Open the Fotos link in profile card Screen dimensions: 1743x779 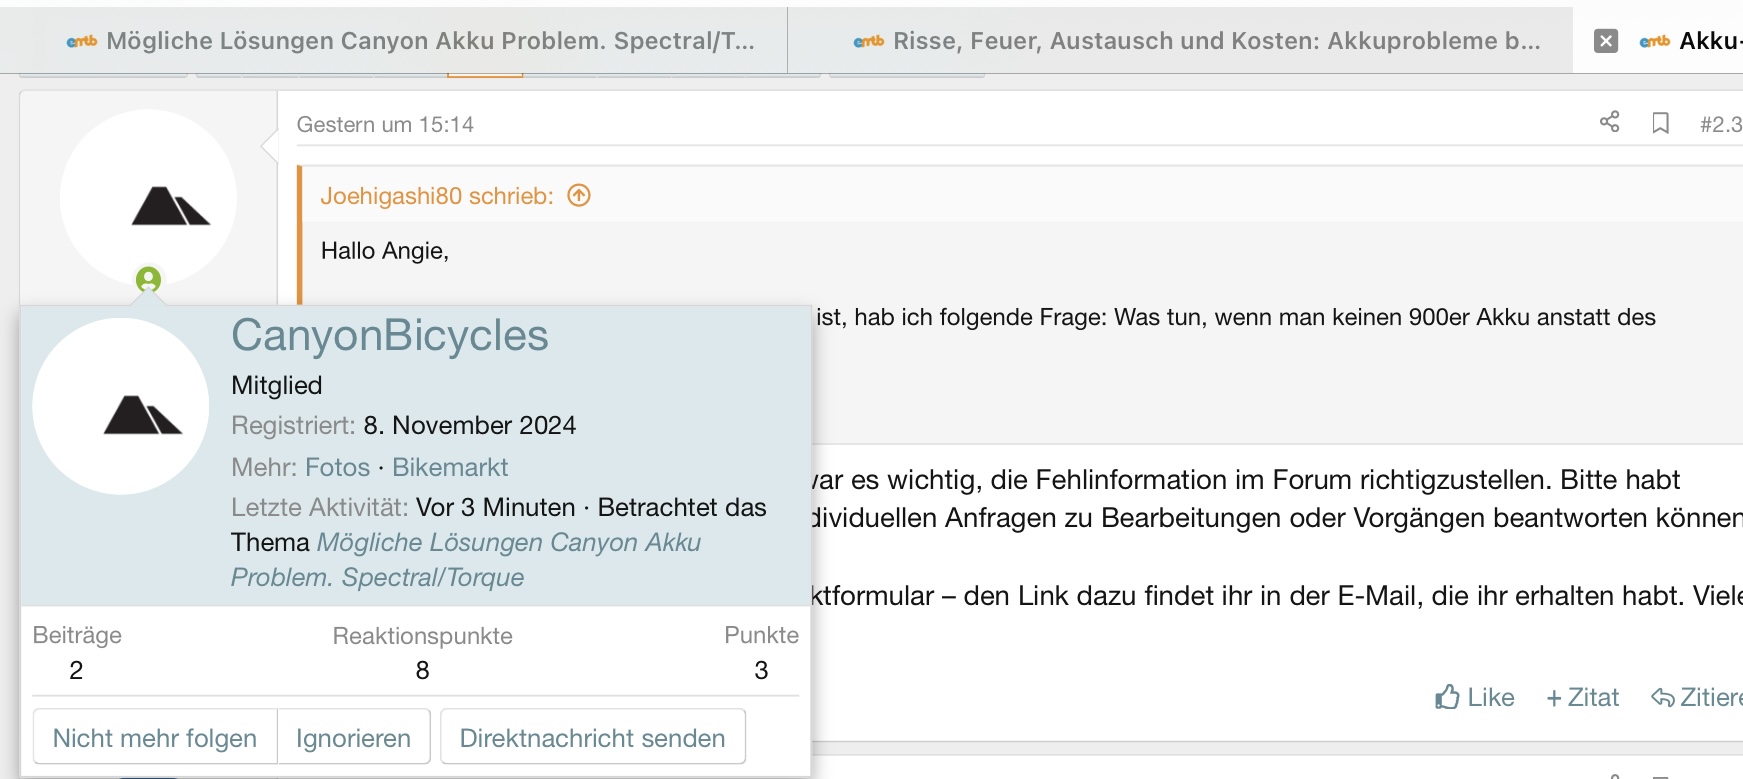tap(337, 467)
